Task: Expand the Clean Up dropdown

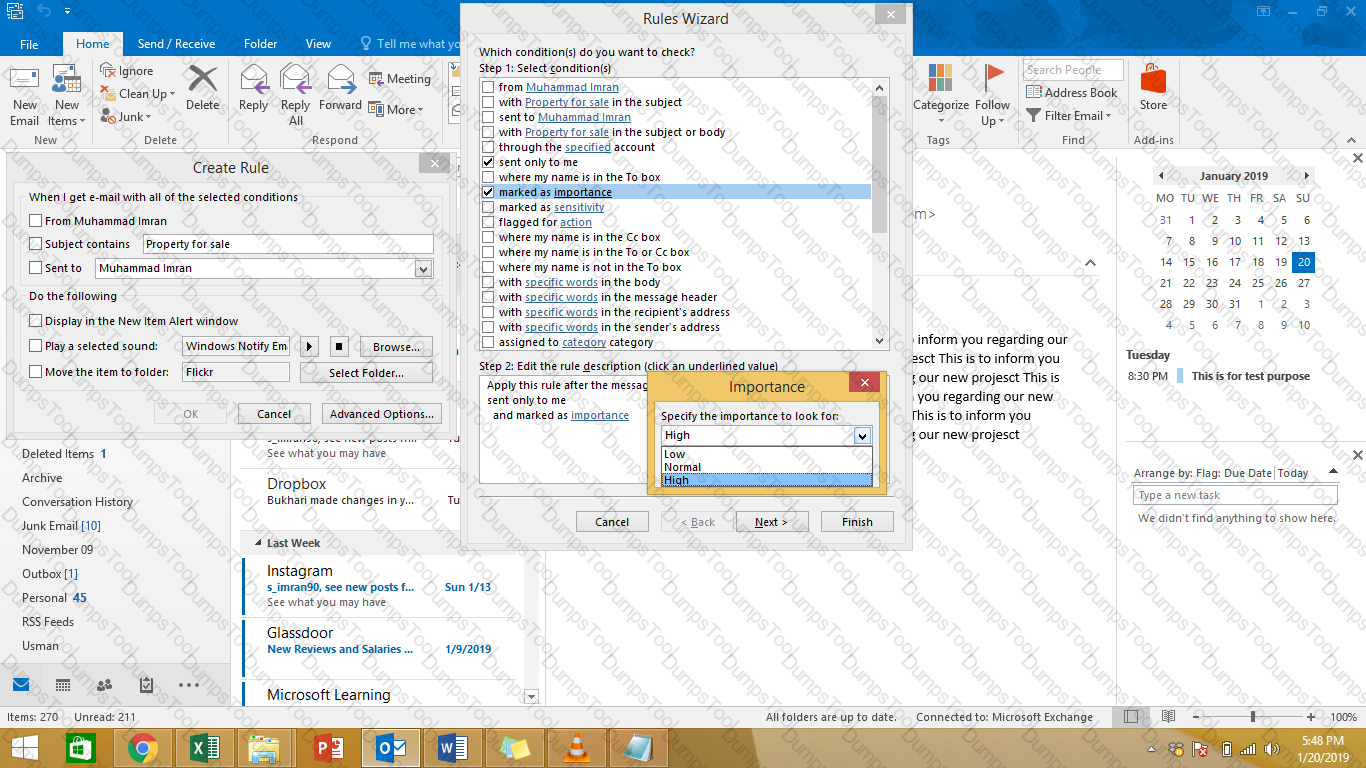Action: point(172,94)
